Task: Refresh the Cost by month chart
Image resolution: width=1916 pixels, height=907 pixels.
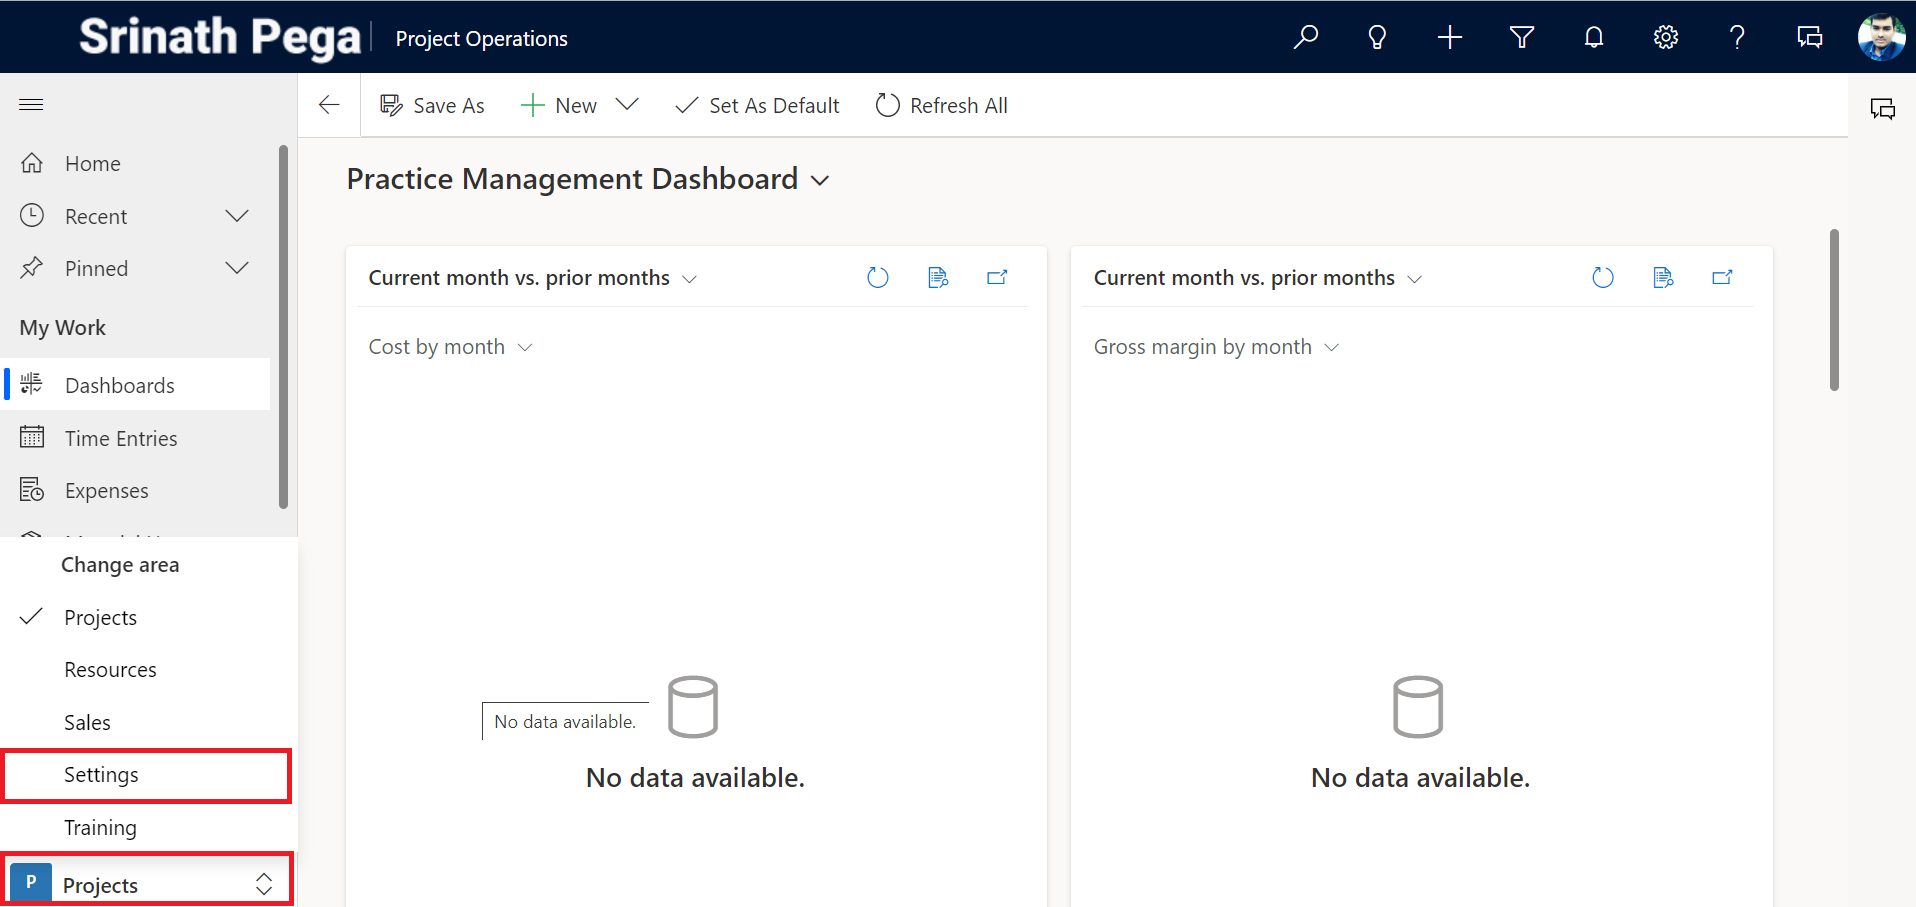Action: 877,278
